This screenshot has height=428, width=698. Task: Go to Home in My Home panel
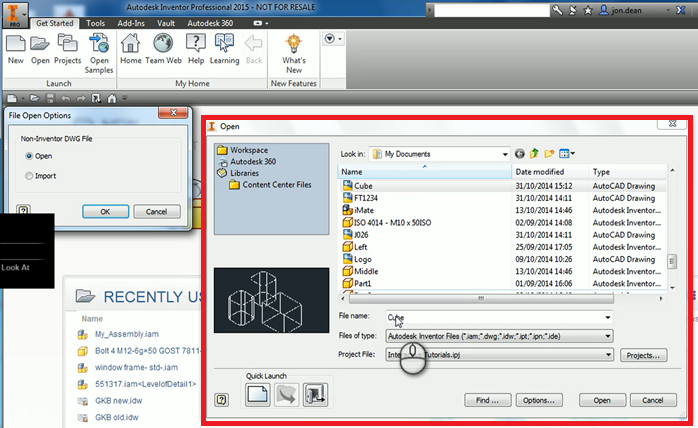pyautogui.click(x=130, y=49)
